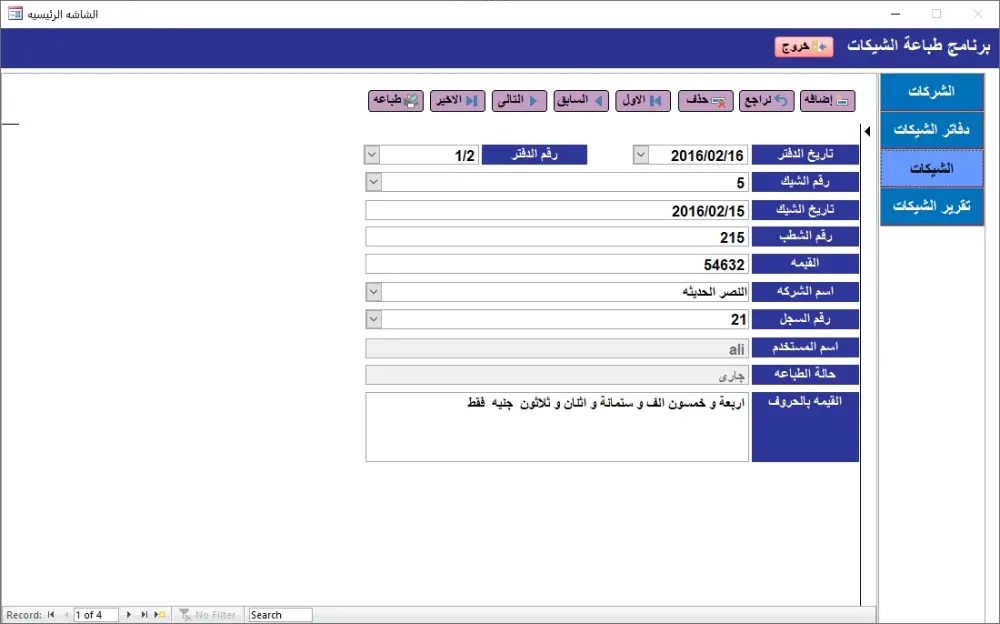Expand the اسم الشركه company dropdown
This screenshot has width=1000, height=624.
[x=372, y=291]
